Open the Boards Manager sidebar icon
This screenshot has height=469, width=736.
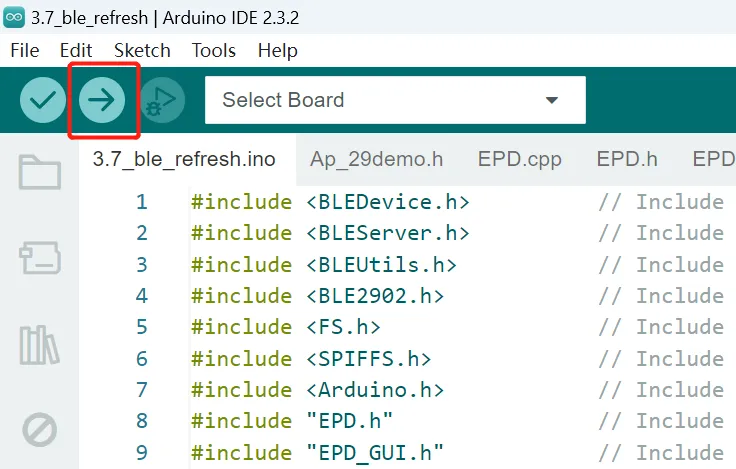[40, 258]
